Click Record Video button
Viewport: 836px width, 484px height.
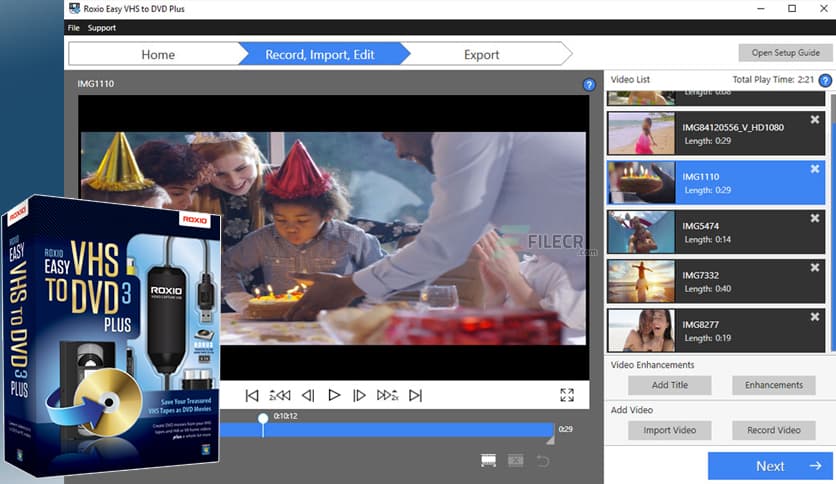[x=774, y=430]
